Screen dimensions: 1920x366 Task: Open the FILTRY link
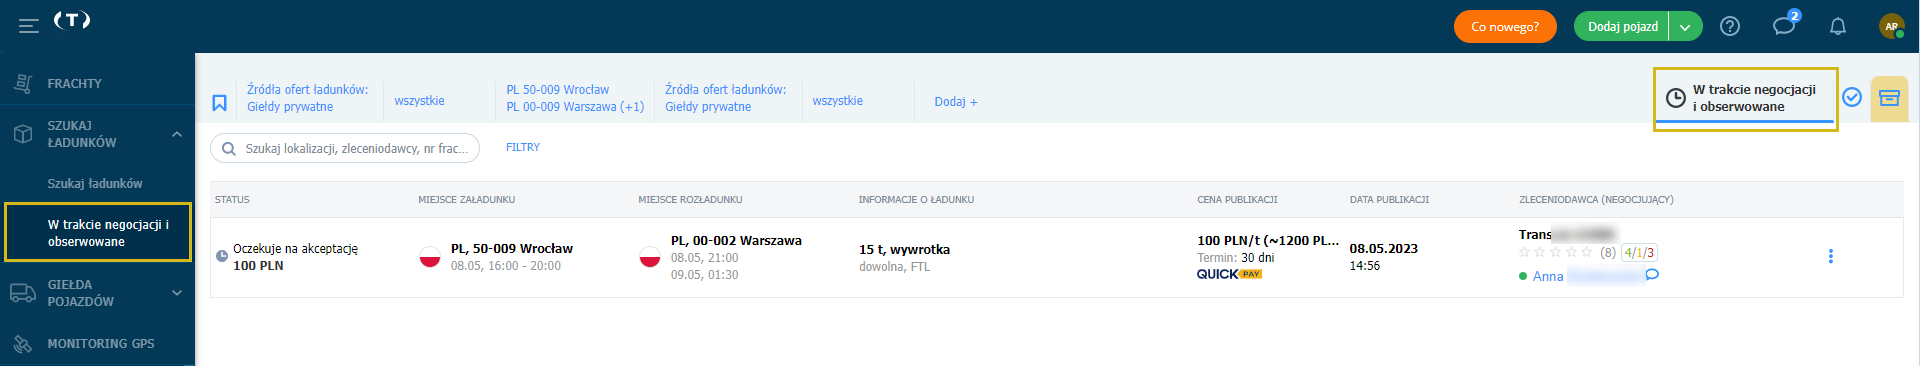pos(523,147)
